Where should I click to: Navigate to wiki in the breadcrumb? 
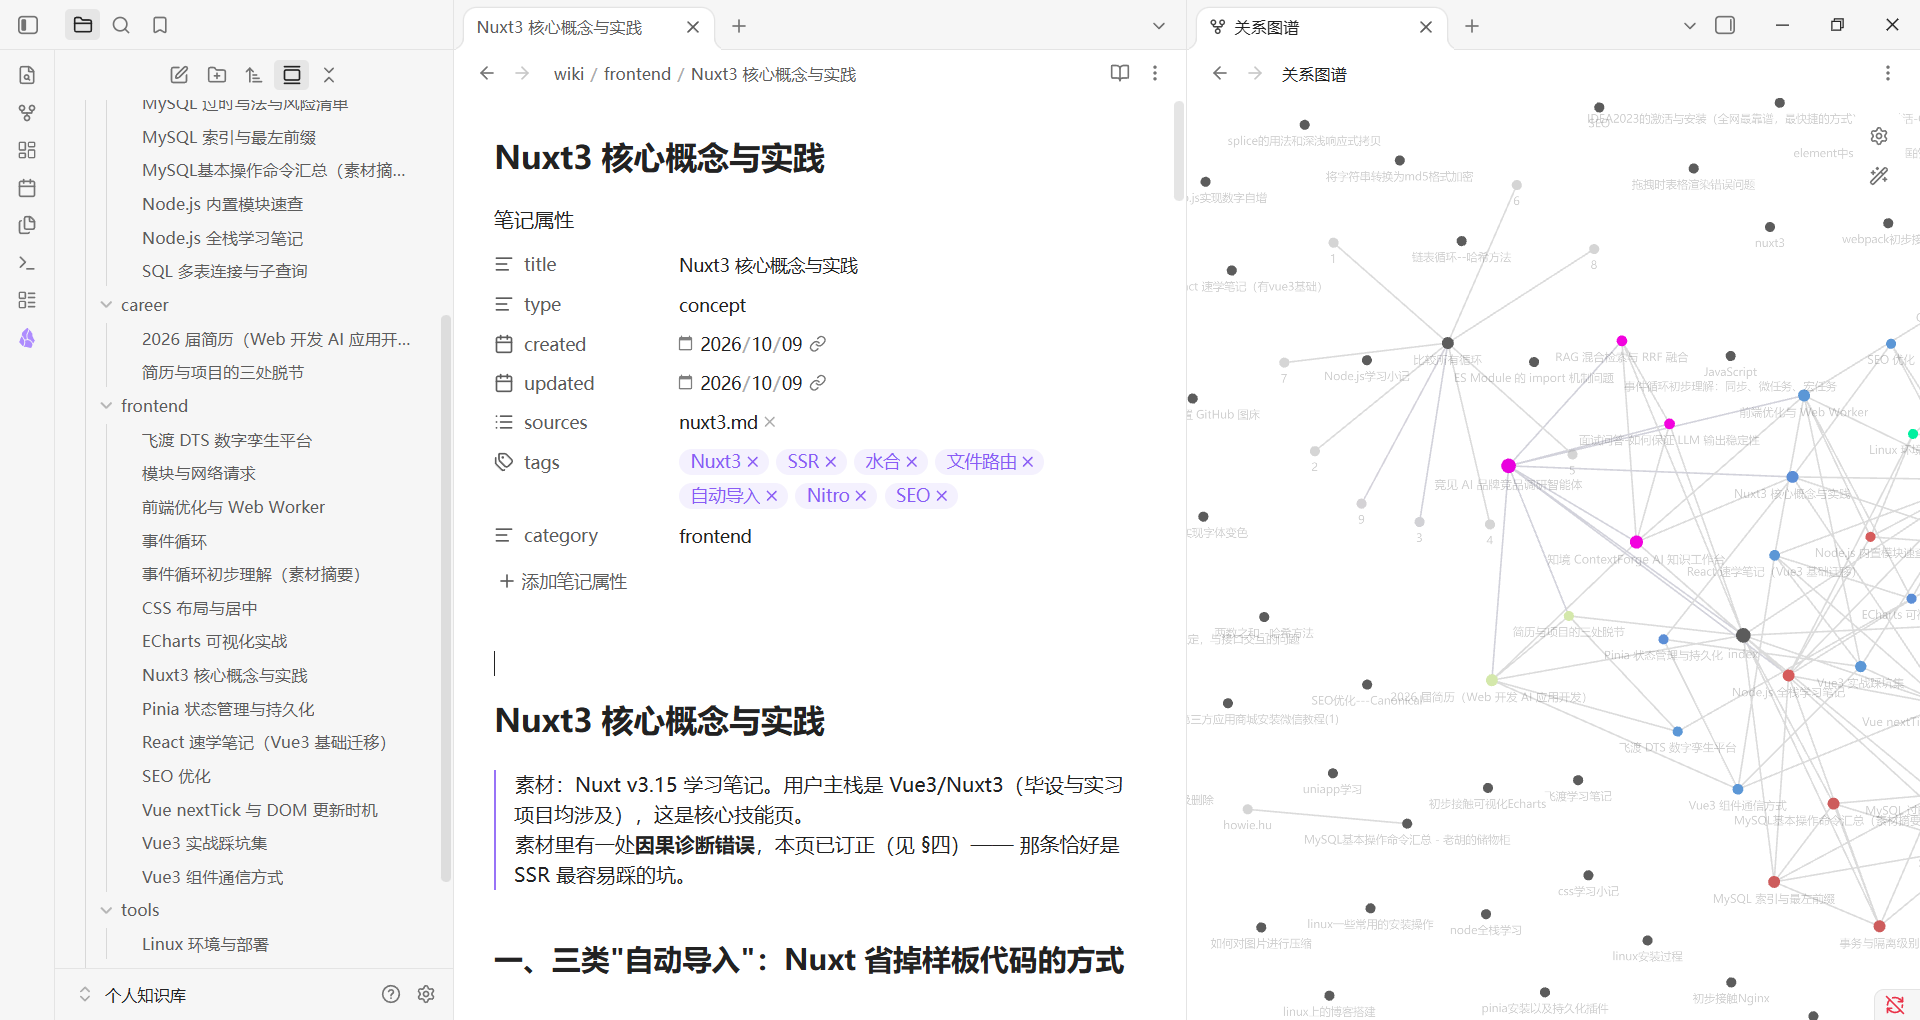[569, 74]
